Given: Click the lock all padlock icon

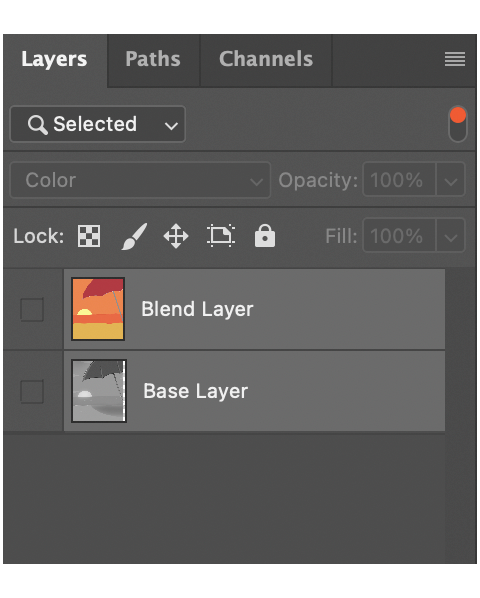Looking at the screenshot, I should pos(265,236).
